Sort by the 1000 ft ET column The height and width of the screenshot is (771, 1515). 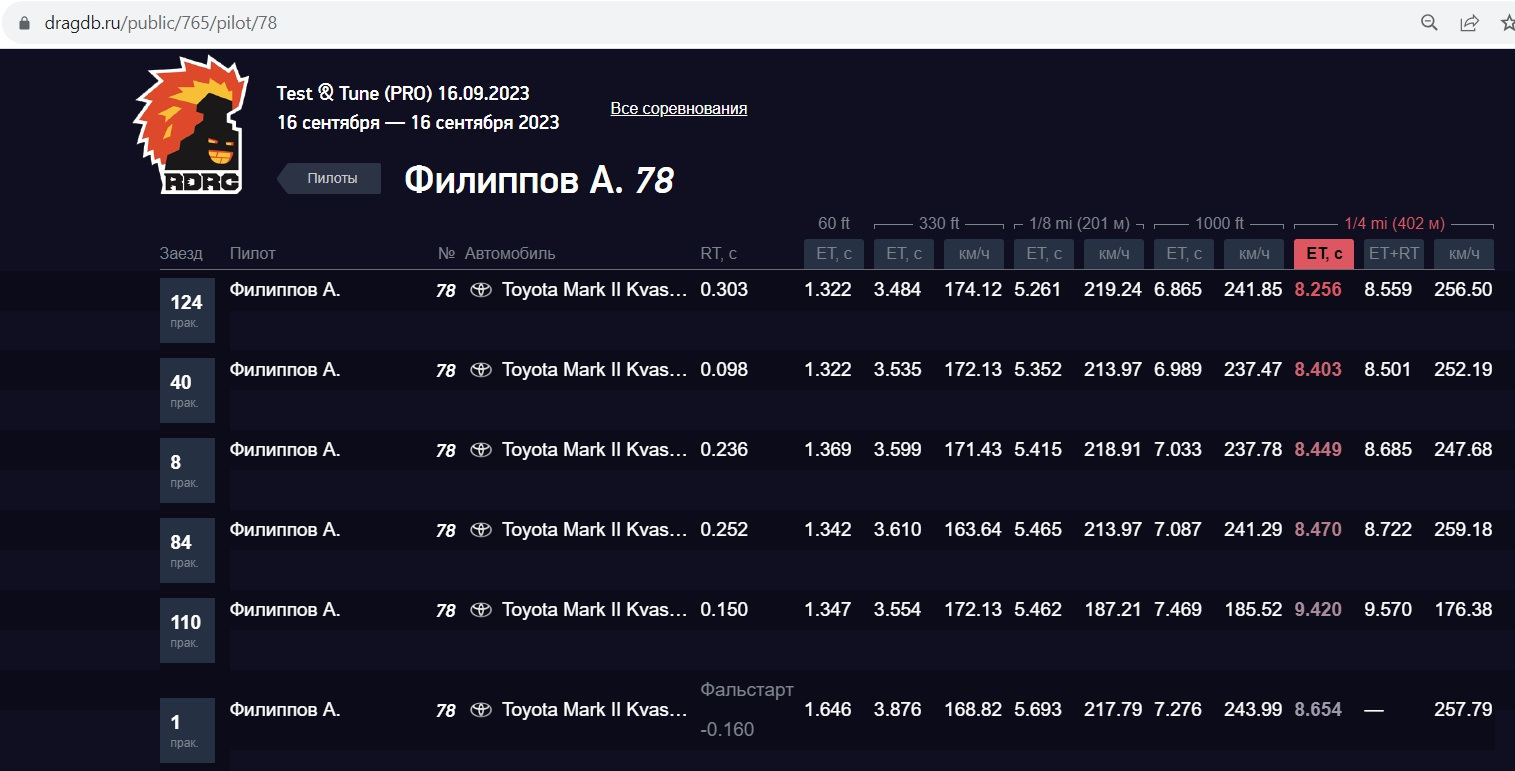[x=1183, y=254]
